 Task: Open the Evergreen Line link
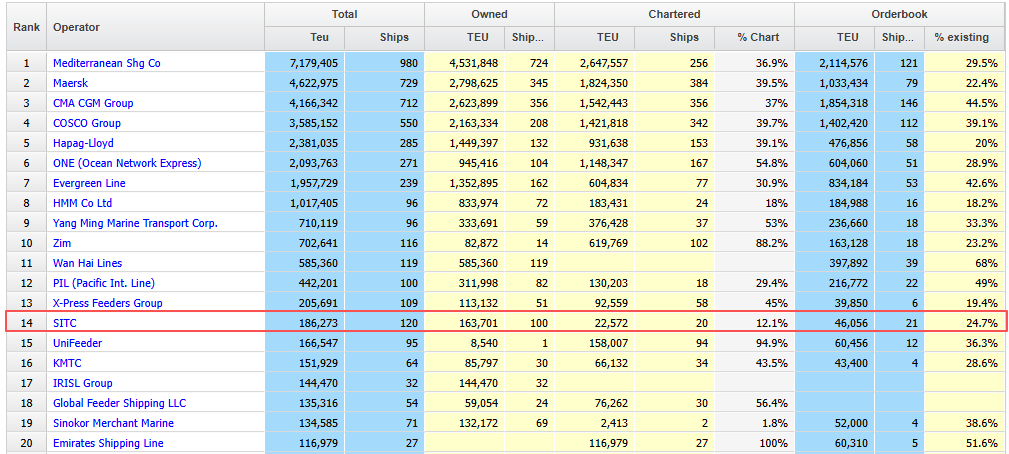(92, 183)
